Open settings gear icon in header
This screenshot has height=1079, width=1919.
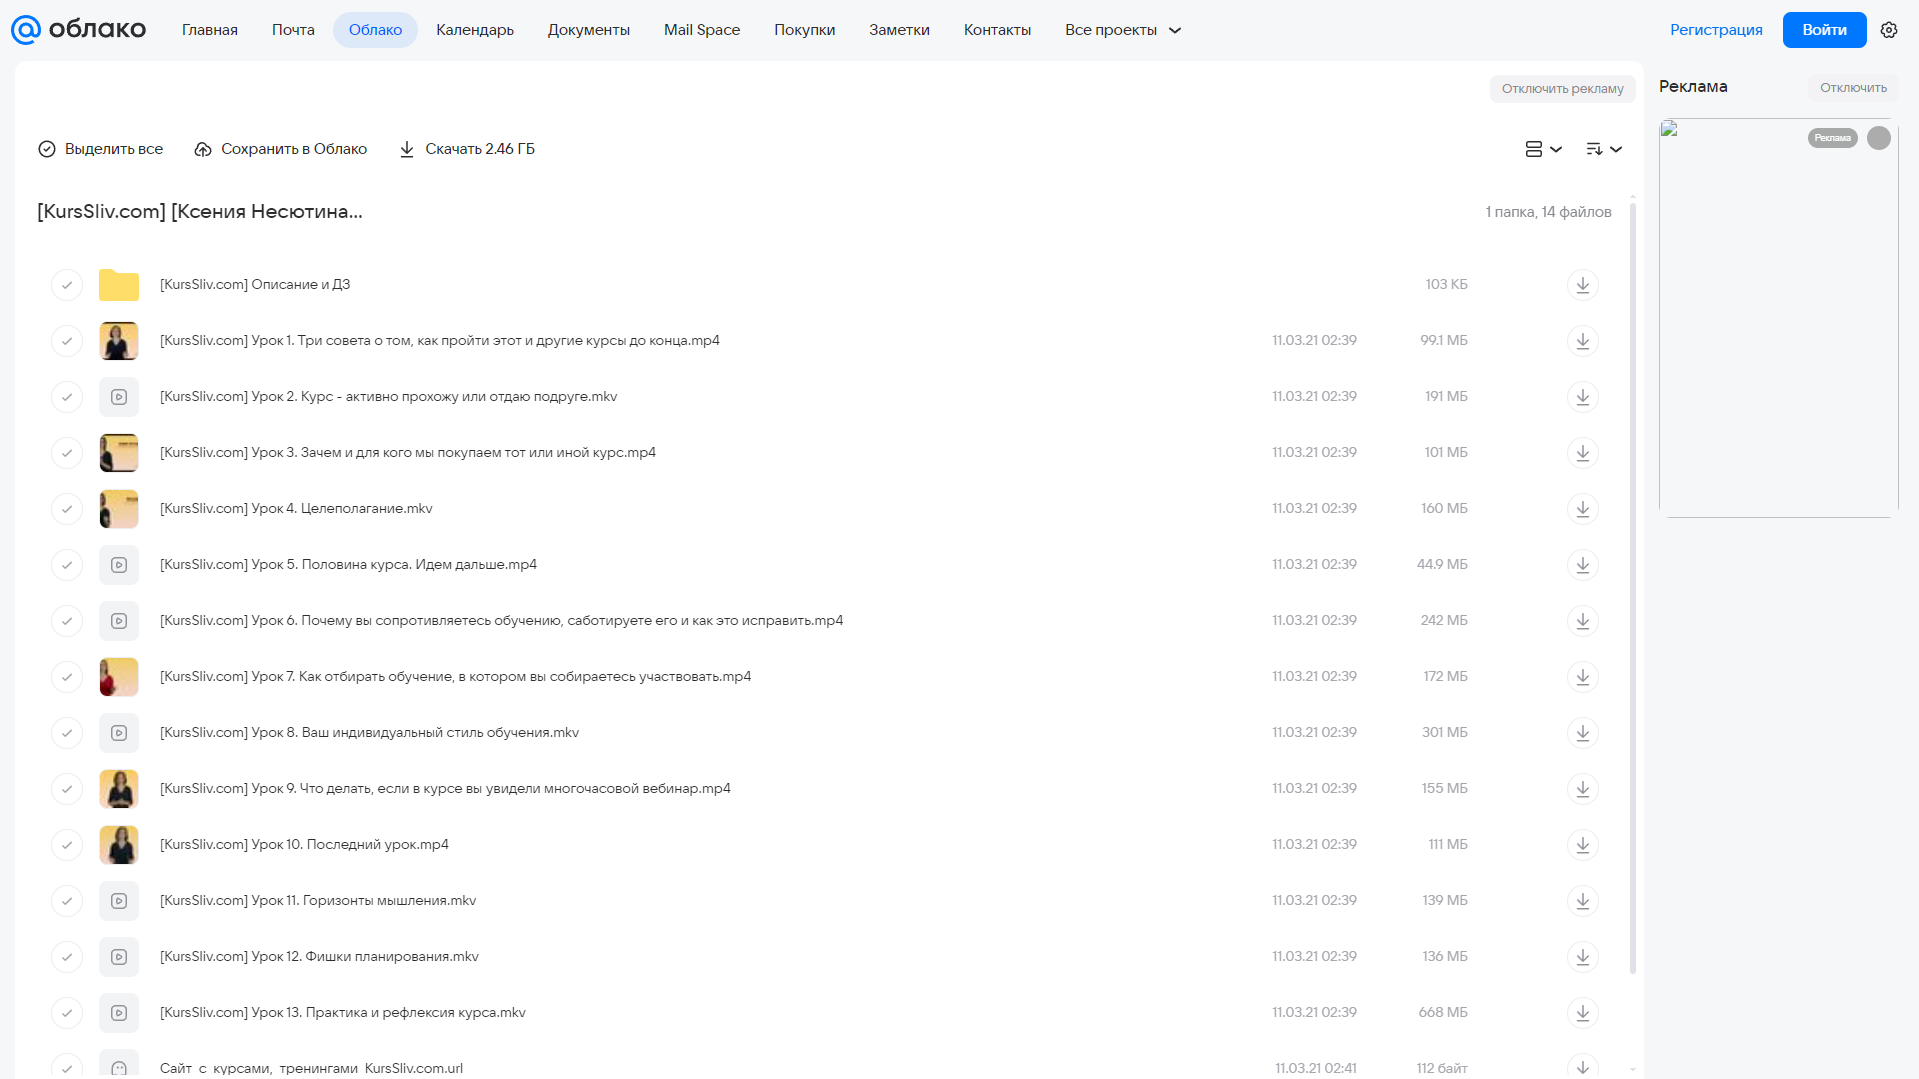1889,30
